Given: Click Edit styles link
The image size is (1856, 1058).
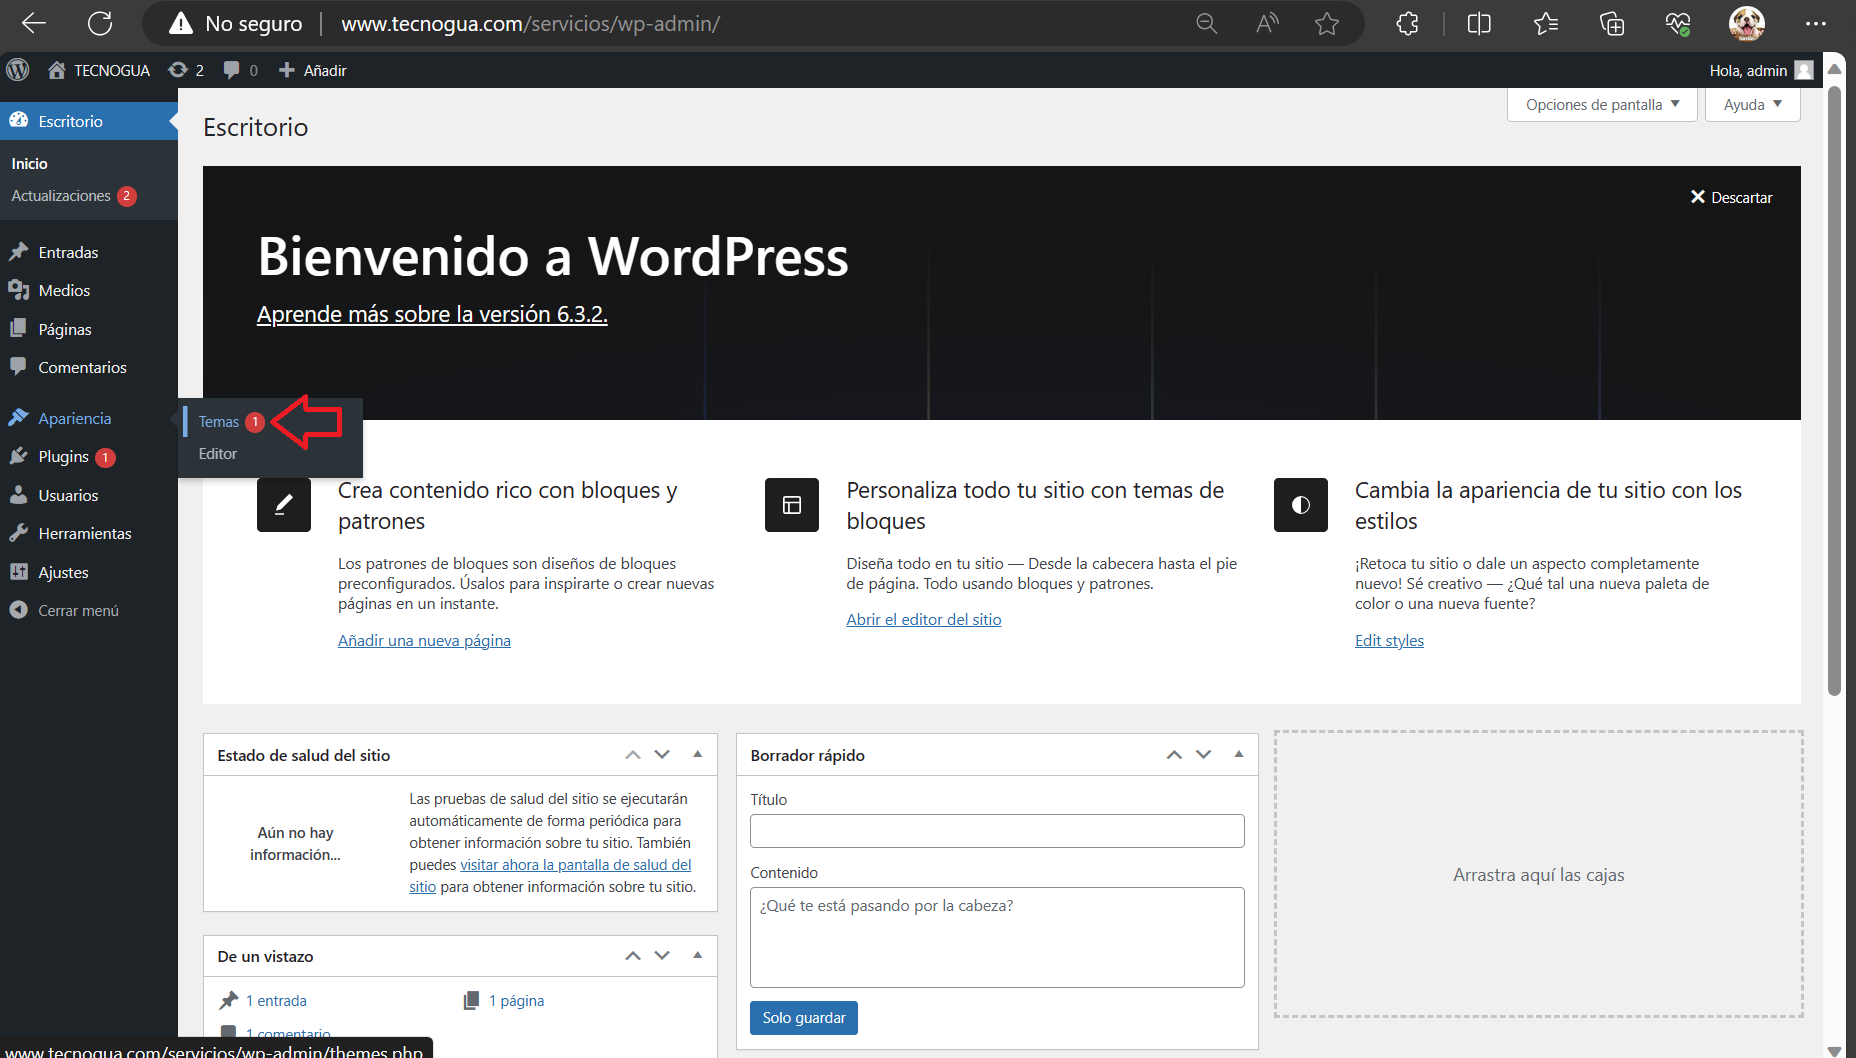Looking at the screenshot, I should (x=1389, y=641).
